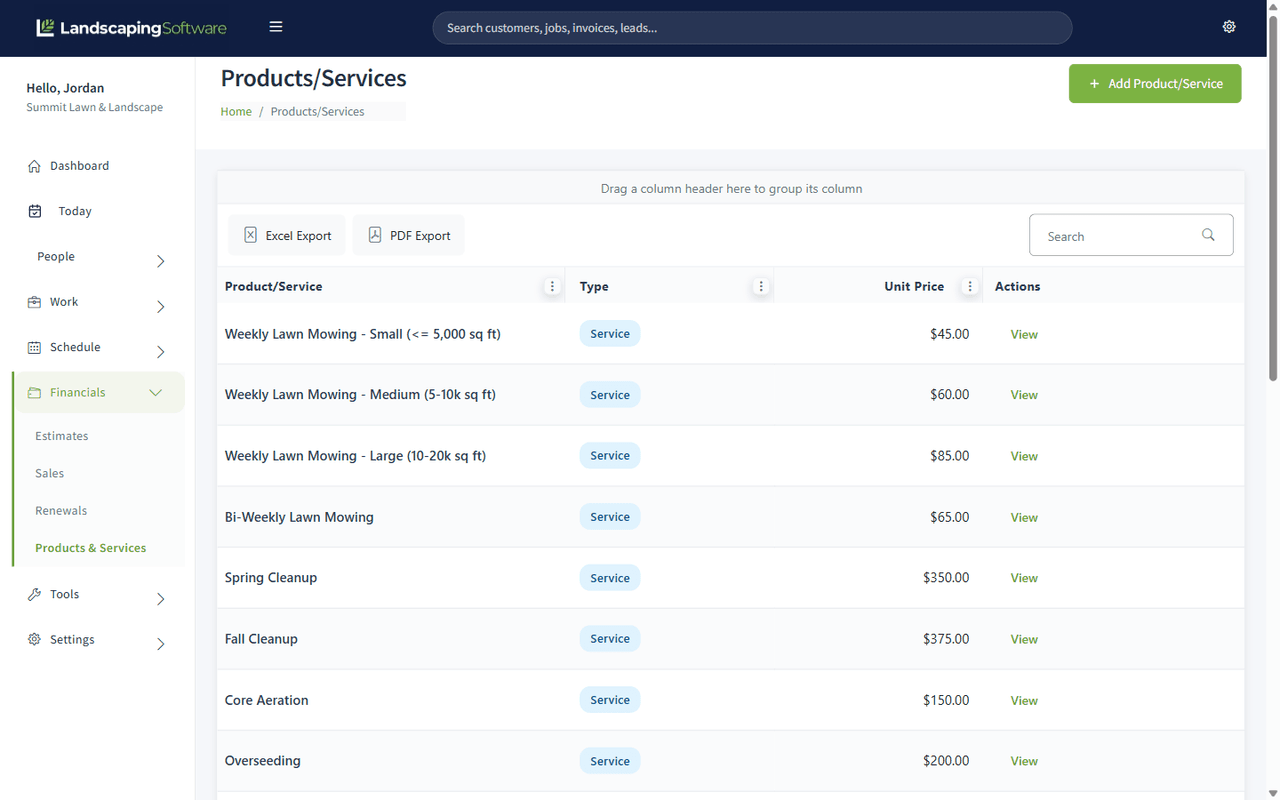View Weekly Lawn Mowing - Small
1280x800 pixels.
point(1024,334)
